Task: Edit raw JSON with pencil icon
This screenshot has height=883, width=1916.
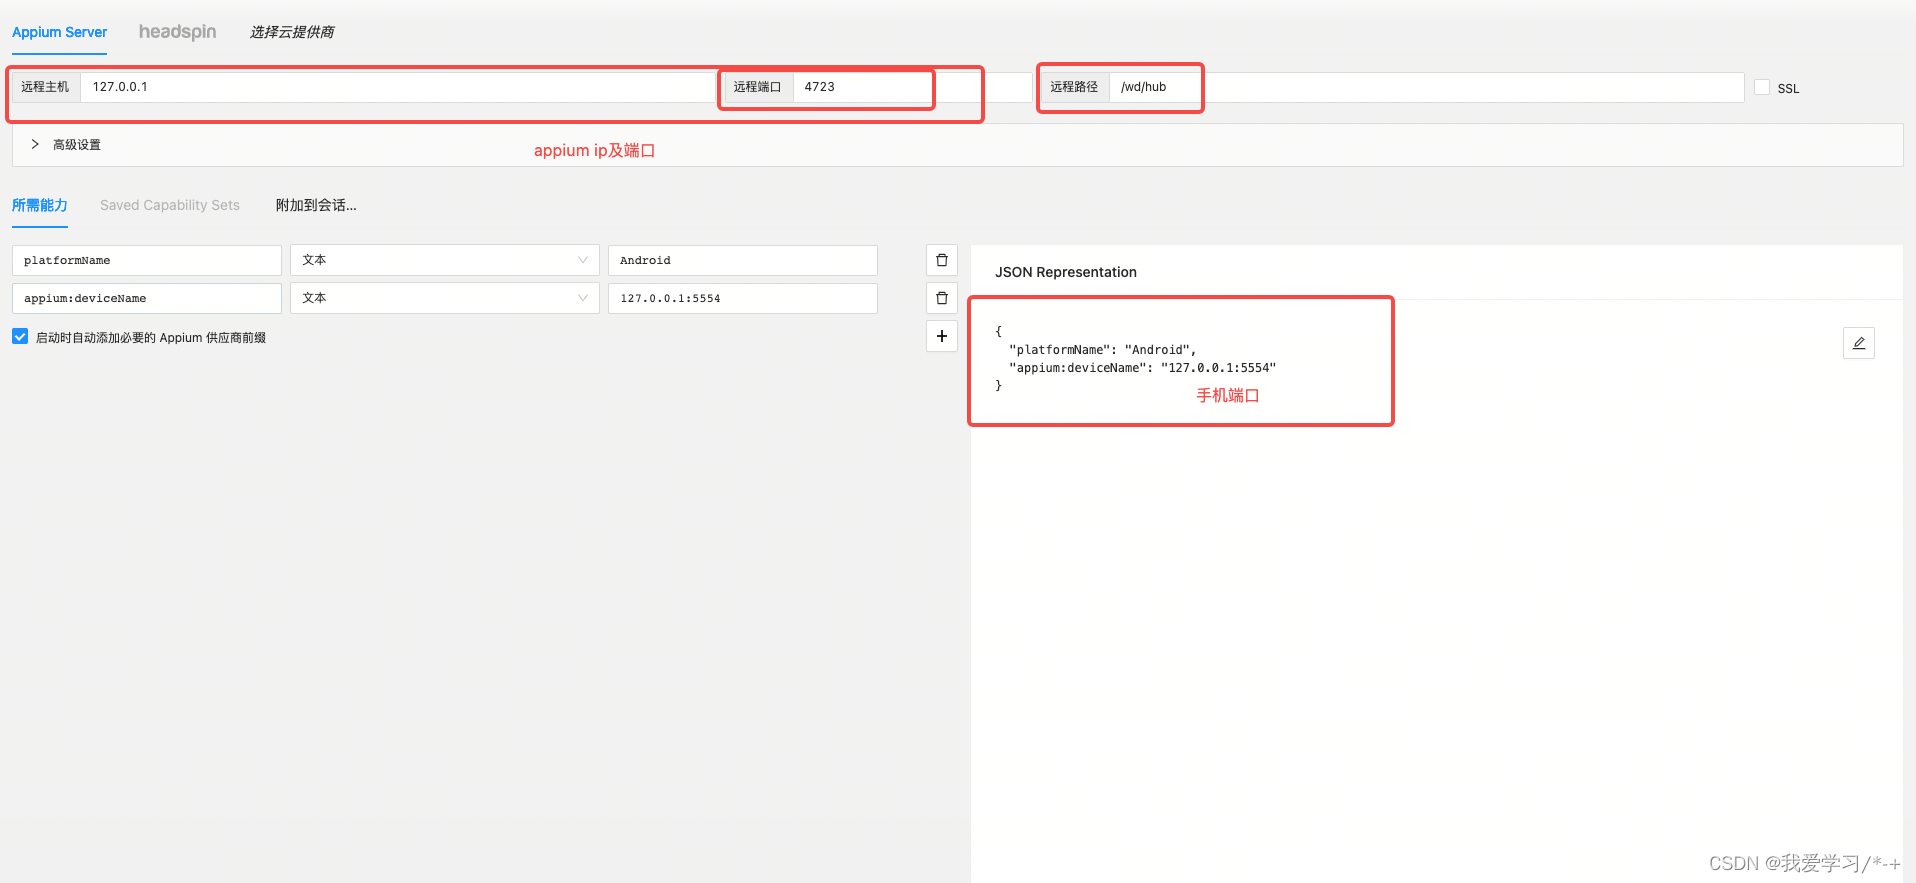Action: [1858, 343]
